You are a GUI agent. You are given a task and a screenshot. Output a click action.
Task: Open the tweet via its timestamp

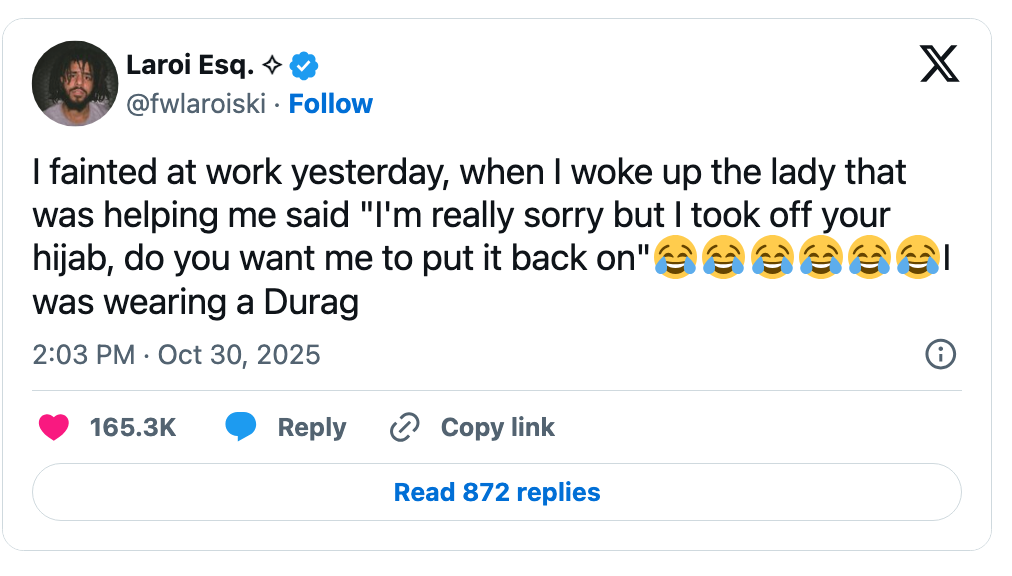click(83, 354)
